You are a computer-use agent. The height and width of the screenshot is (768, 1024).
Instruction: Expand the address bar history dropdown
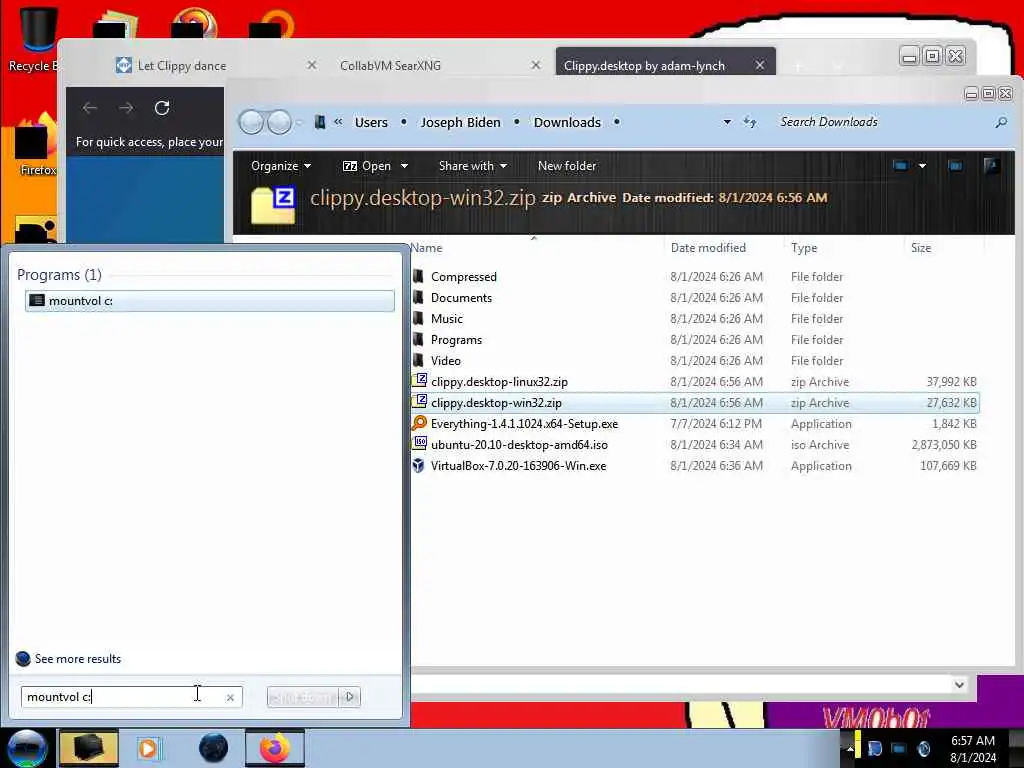point(727,122)
